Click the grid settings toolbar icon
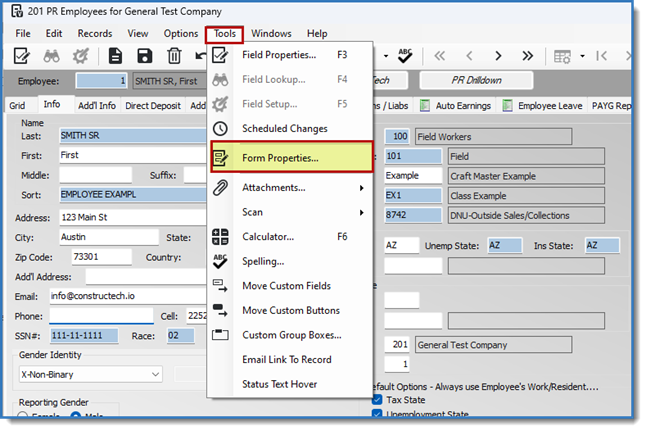This screenshot has width=646, height=431. [x=562, y=56]
